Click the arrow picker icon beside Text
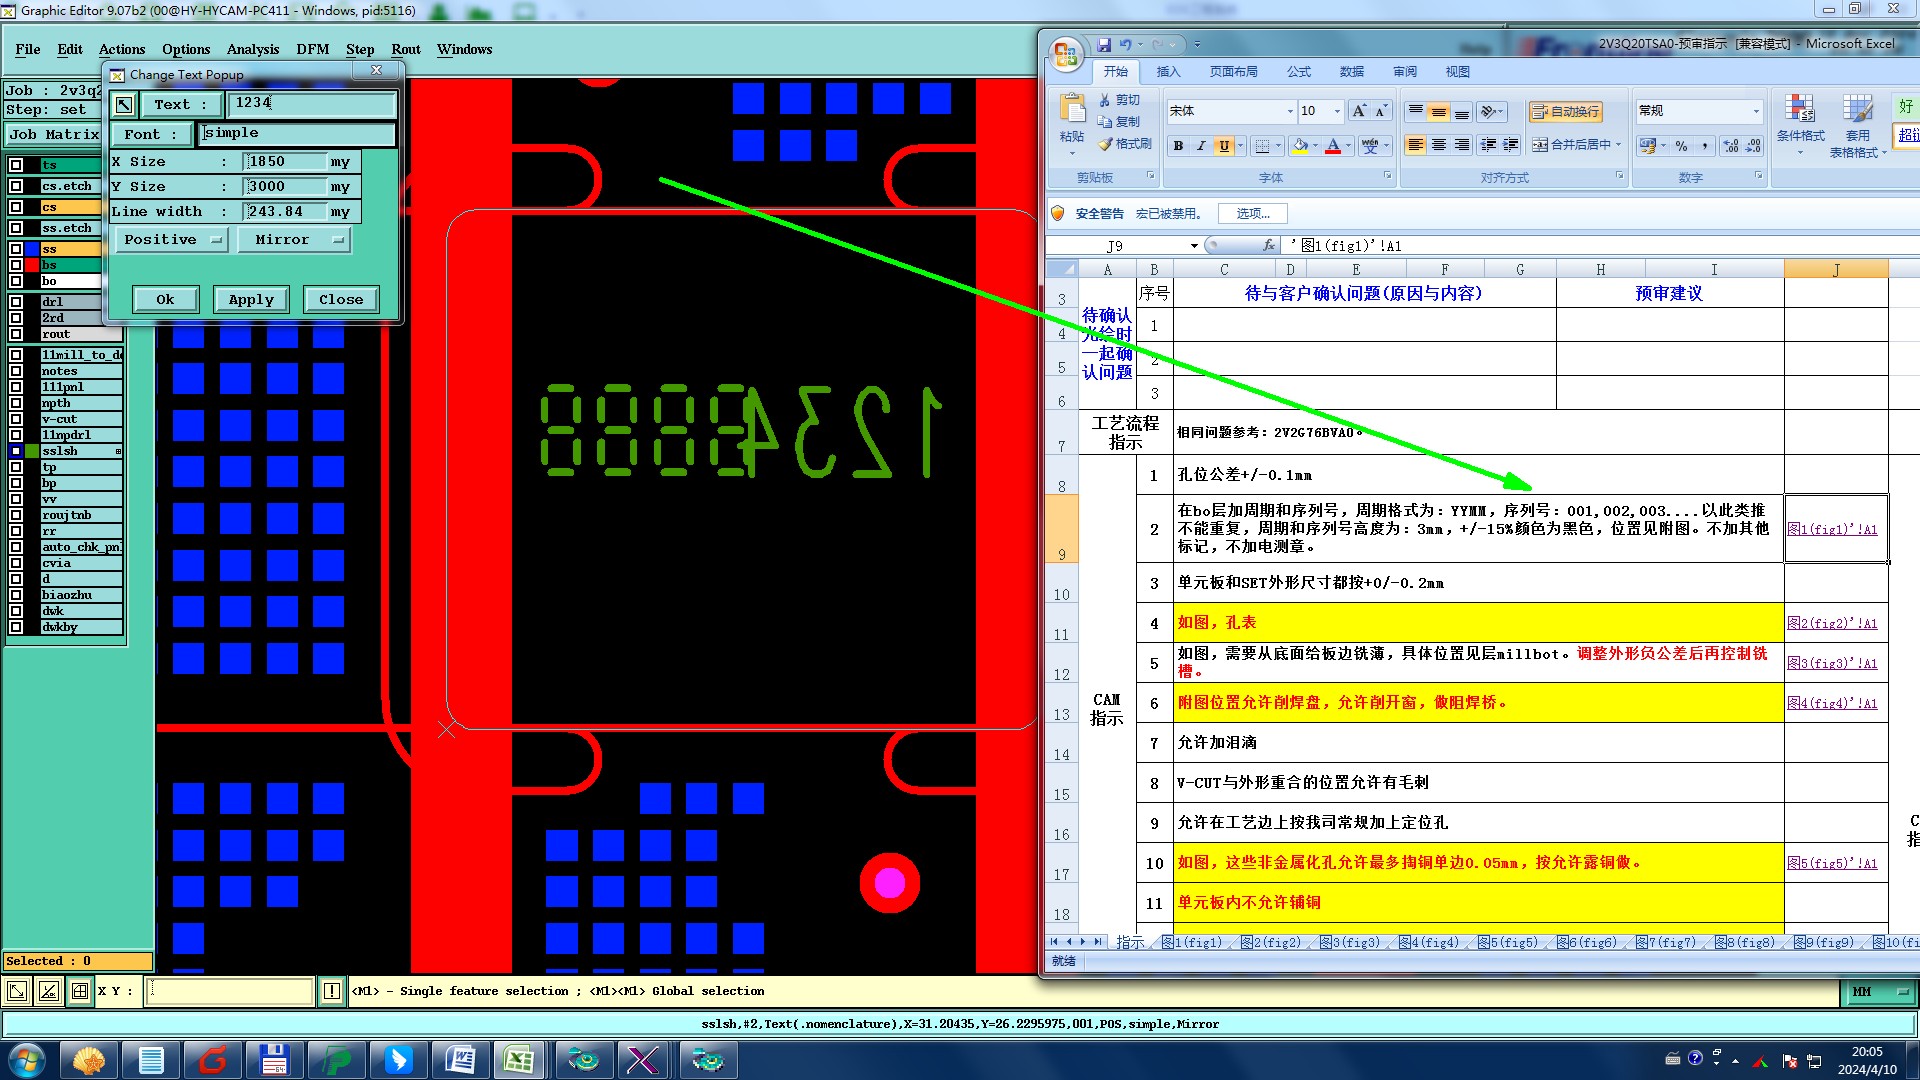The width and height of the screenshot is (1920, 1080). (124, 104)
